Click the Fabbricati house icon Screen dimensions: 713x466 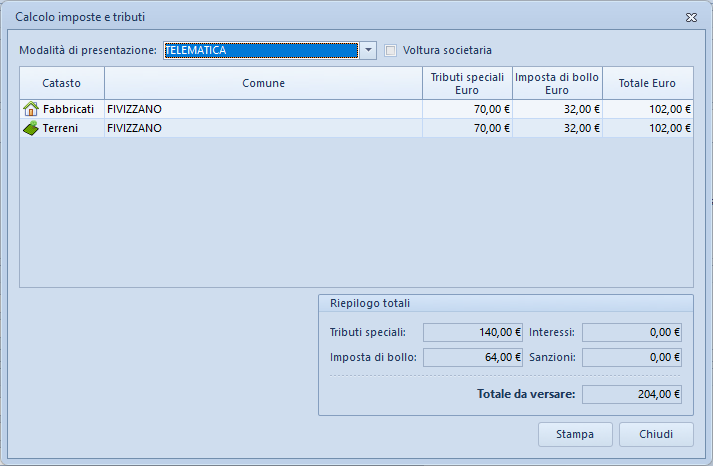click(31, 109)
